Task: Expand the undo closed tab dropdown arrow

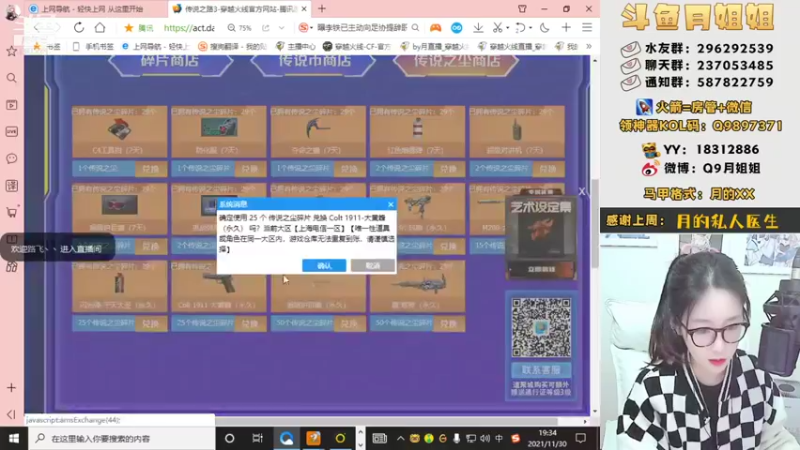Action: click(531, 28)
